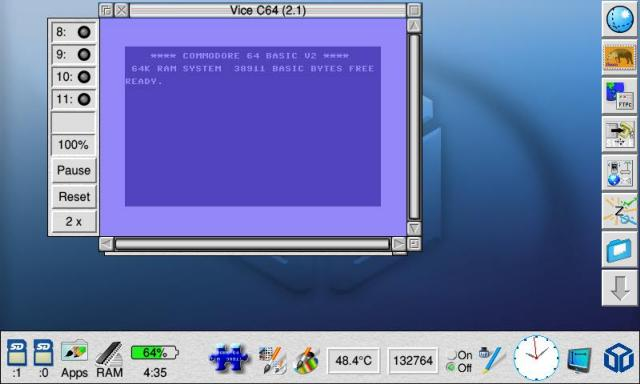Click the RAM disc icon
Viewport: 640px width, 384px height.
pyautogui.click(x=109, y=353)
